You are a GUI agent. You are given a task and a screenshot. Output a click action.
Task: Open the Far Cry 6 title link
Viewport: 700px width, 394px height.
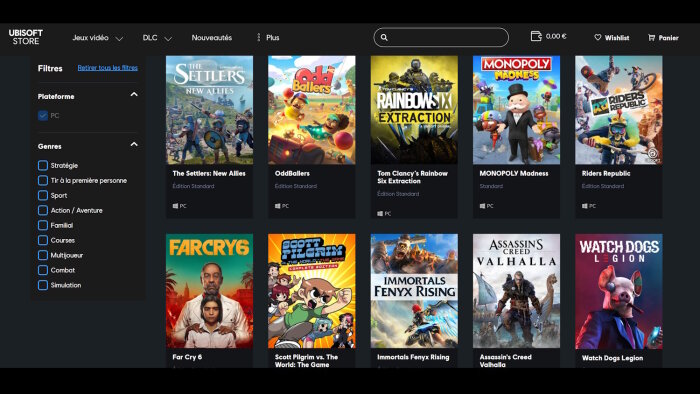187,357
